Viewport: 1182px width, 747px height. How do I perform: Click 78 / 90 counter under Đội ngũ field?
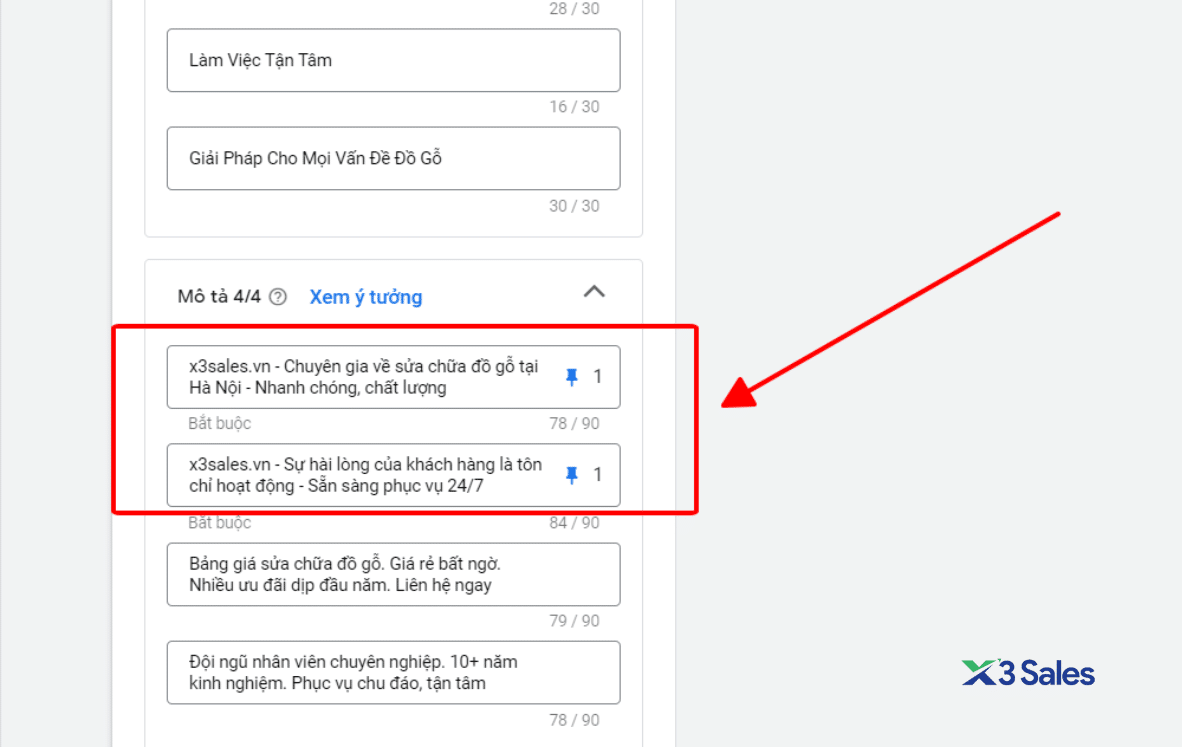[x=574, y=720]
